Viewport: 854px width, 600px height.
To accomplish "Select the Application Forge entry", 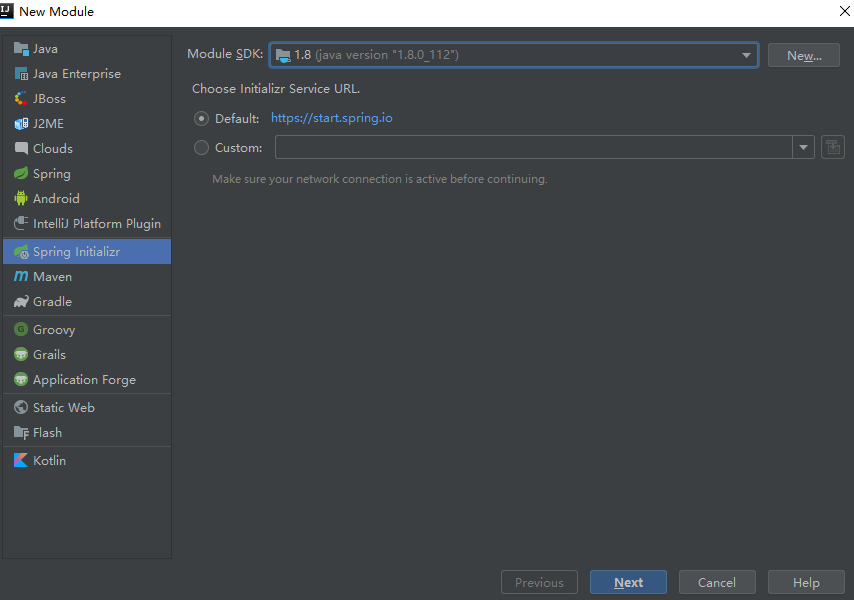I will 87,379.
